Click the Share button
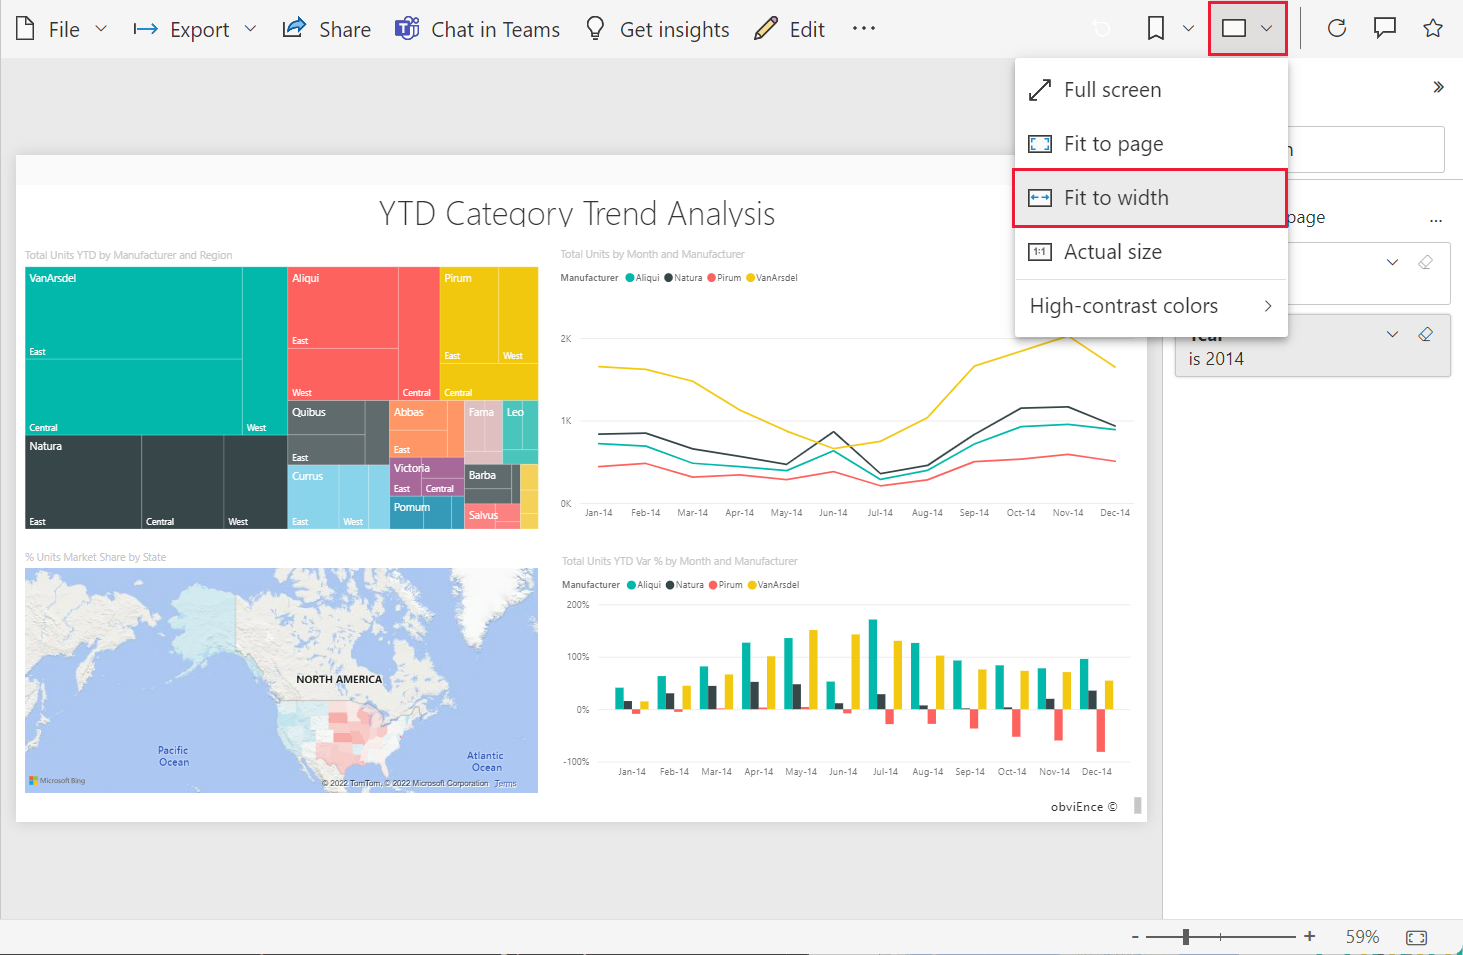This screenshot has height=955, width=1463. click(327, 29)
